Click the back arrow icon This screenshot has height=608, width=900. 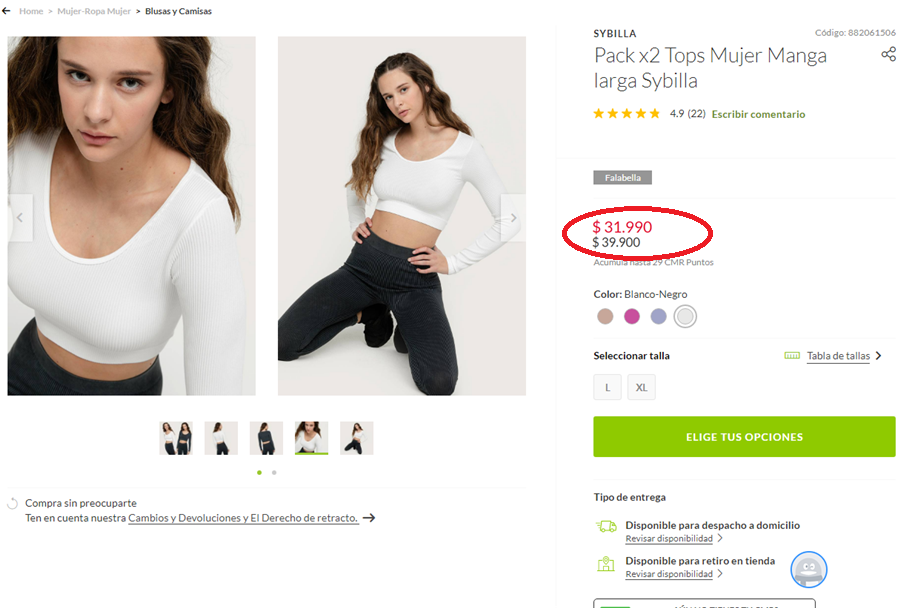(8, 11)
